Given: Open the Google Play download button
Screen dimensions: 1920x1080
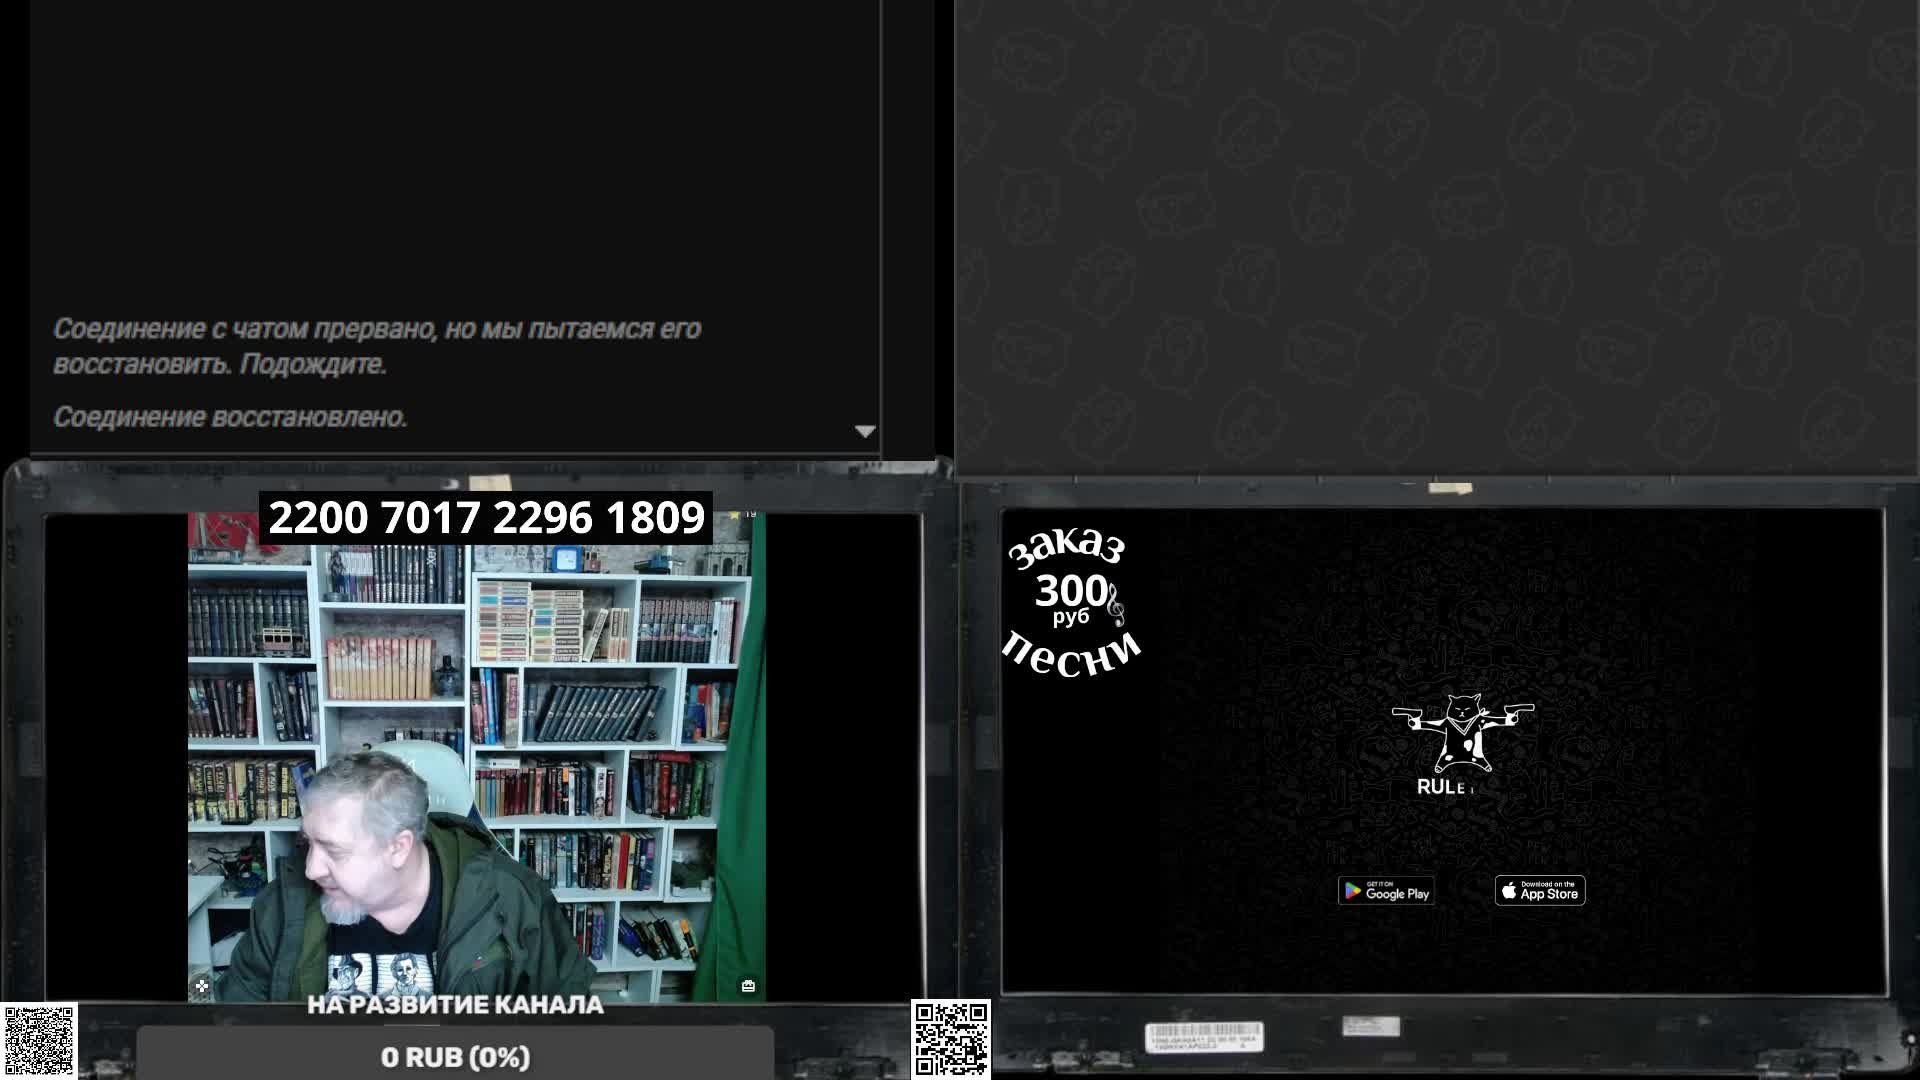Looking at the screenshot, I should pyautogui.click(x=1386, y=891).
